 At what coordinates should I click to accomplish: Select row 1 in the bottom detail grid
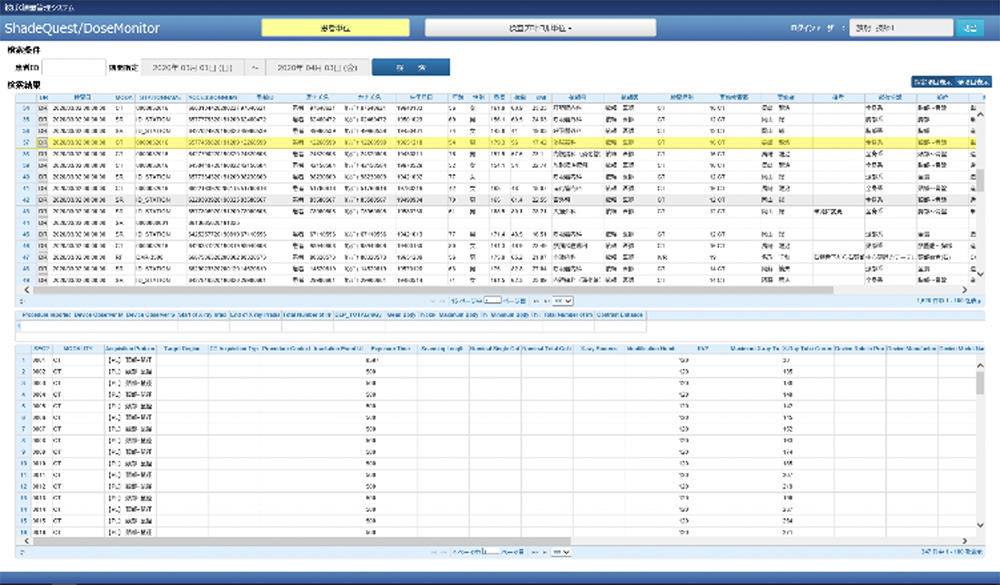(x=496, y=360)
